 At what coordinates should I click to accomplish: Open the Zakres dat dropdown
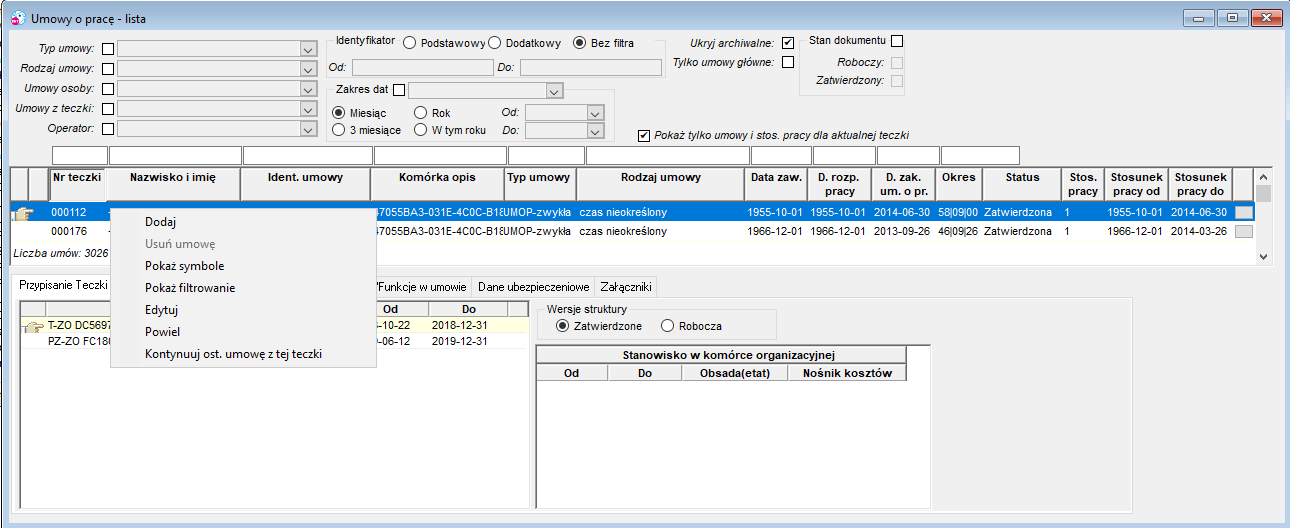pos(554,90)
